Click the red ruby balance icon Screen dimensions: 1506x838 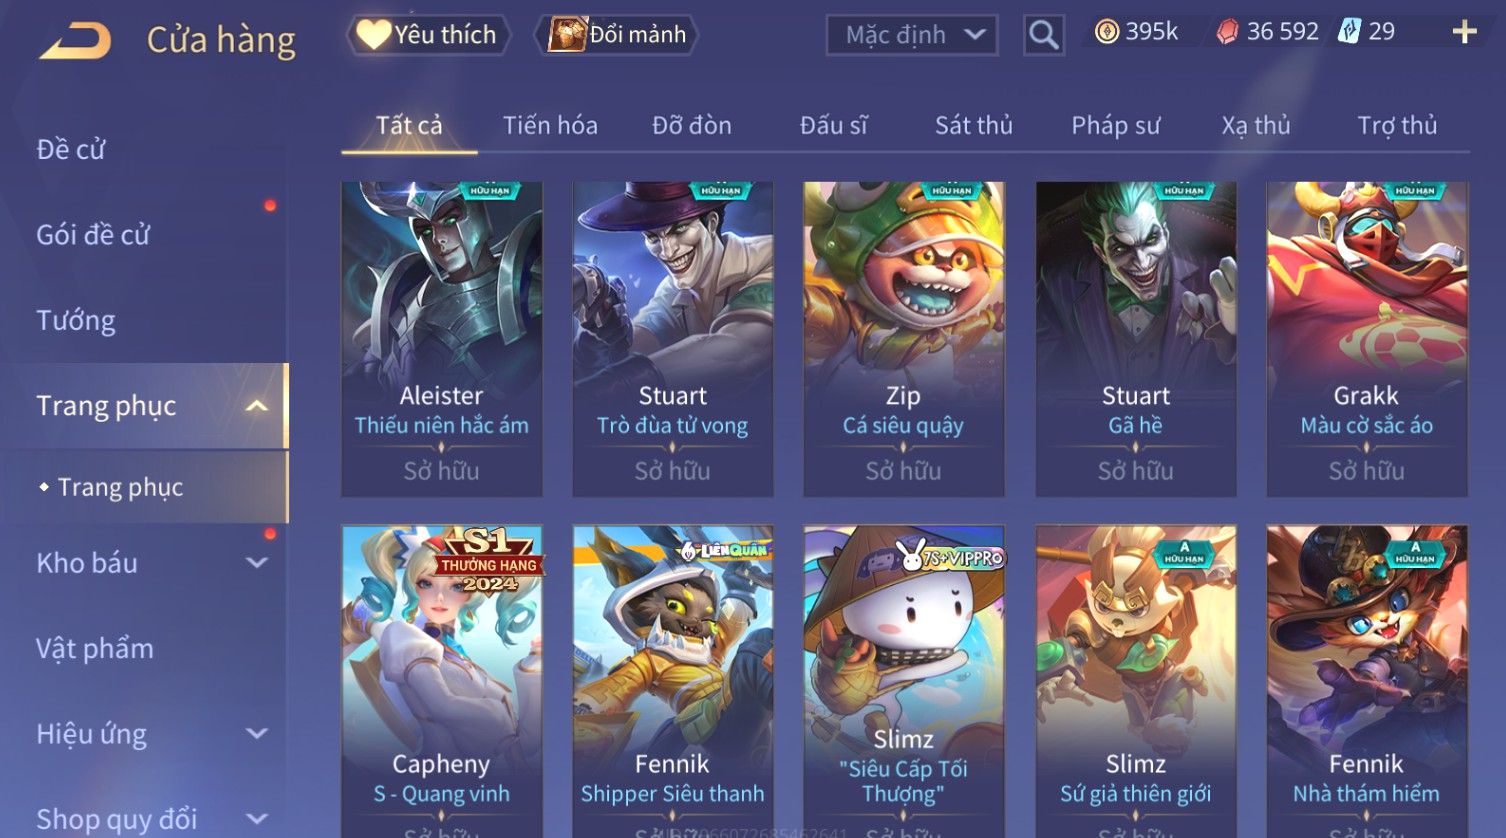pyautogui.click(x=1227, y=32)
